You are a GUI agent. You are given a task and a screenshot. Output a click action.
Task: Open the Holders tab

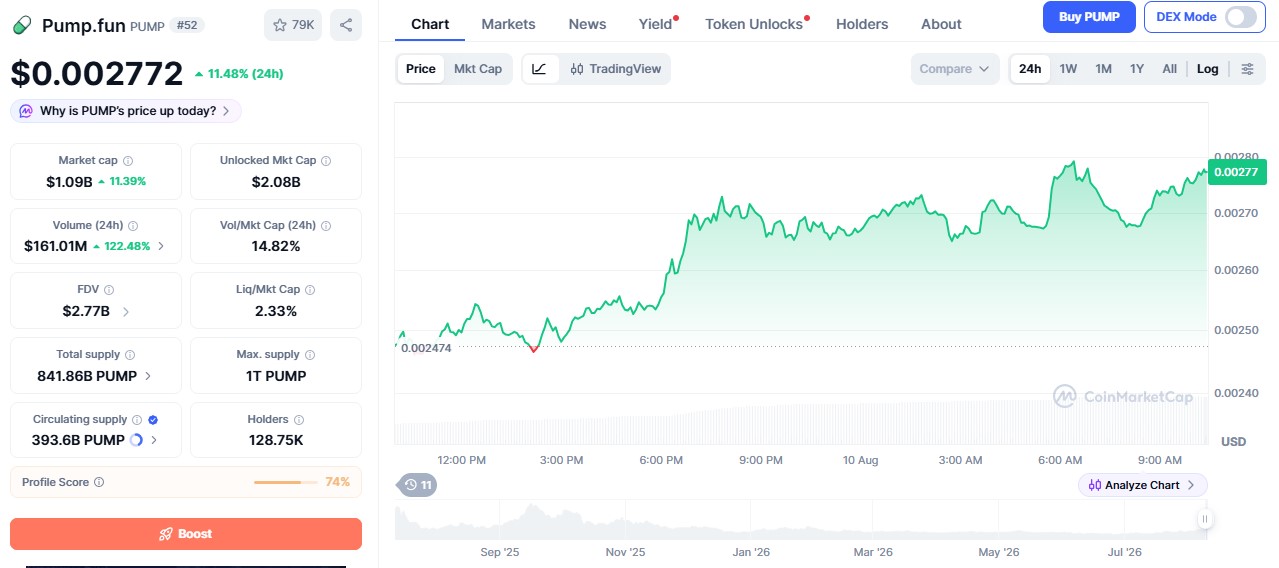(861, 24)
